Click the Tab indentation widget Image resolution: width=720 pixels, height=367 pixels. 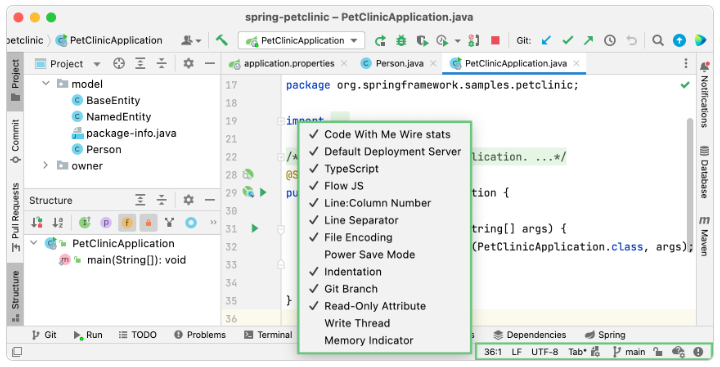pos(578,352)
